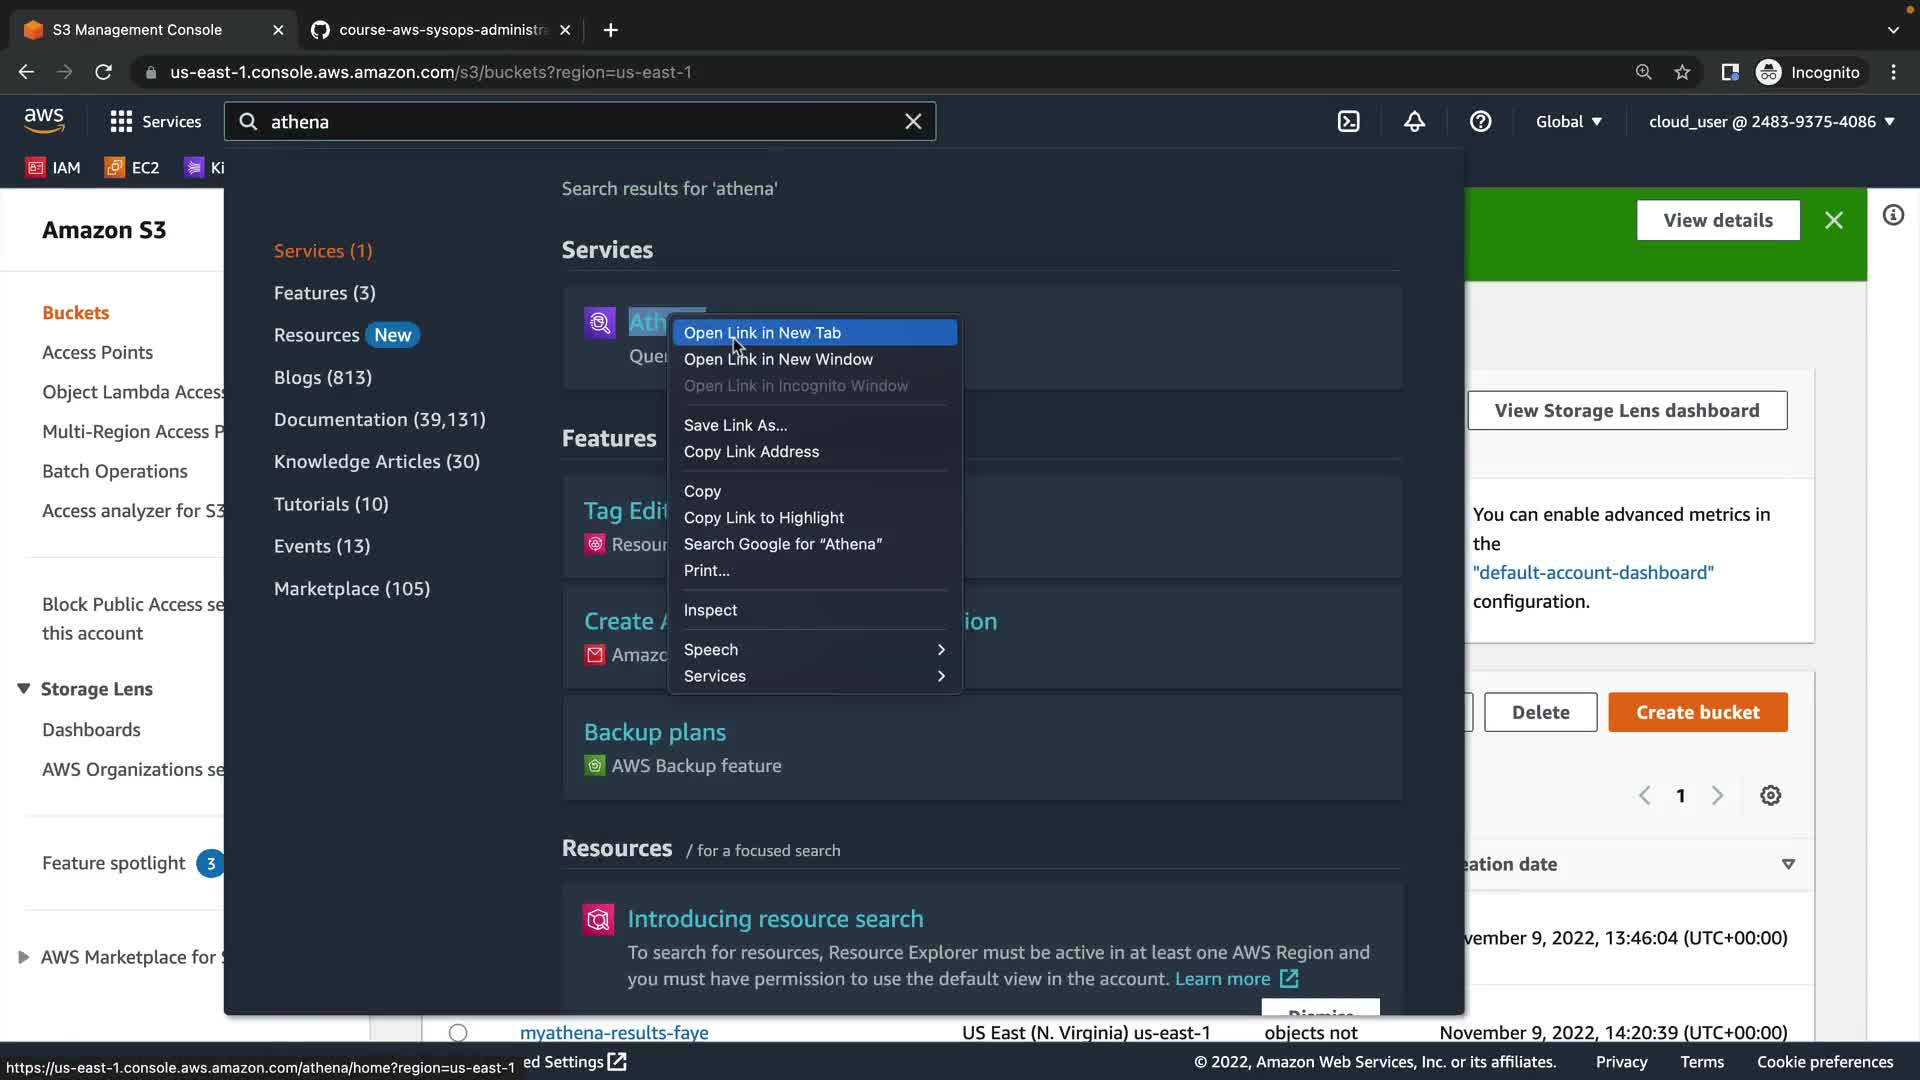Screen dimensions: 1920x1080
Task: Open the table settings gear icon
Action: point(1770,796)
